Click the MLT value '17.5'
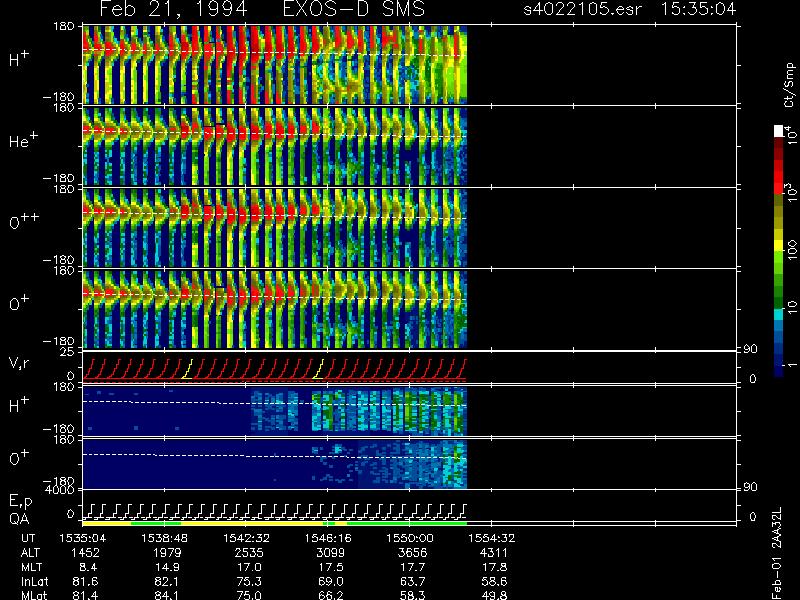This screenshot has height=600, width=800. (331, 567)
